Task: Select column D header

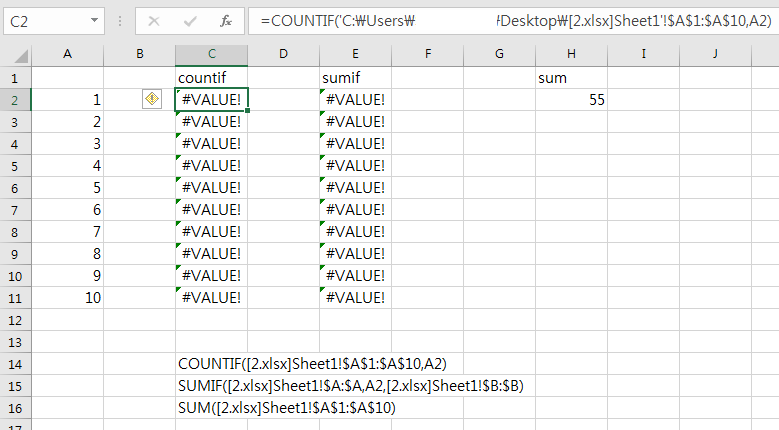Action: (x=283, y=54)
